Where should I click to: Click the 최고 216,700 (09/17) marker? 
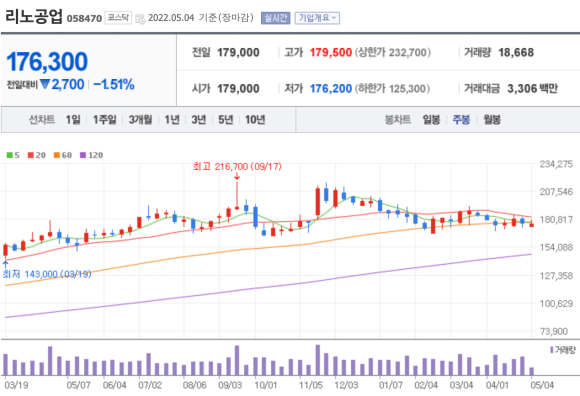tap(237, 166)
